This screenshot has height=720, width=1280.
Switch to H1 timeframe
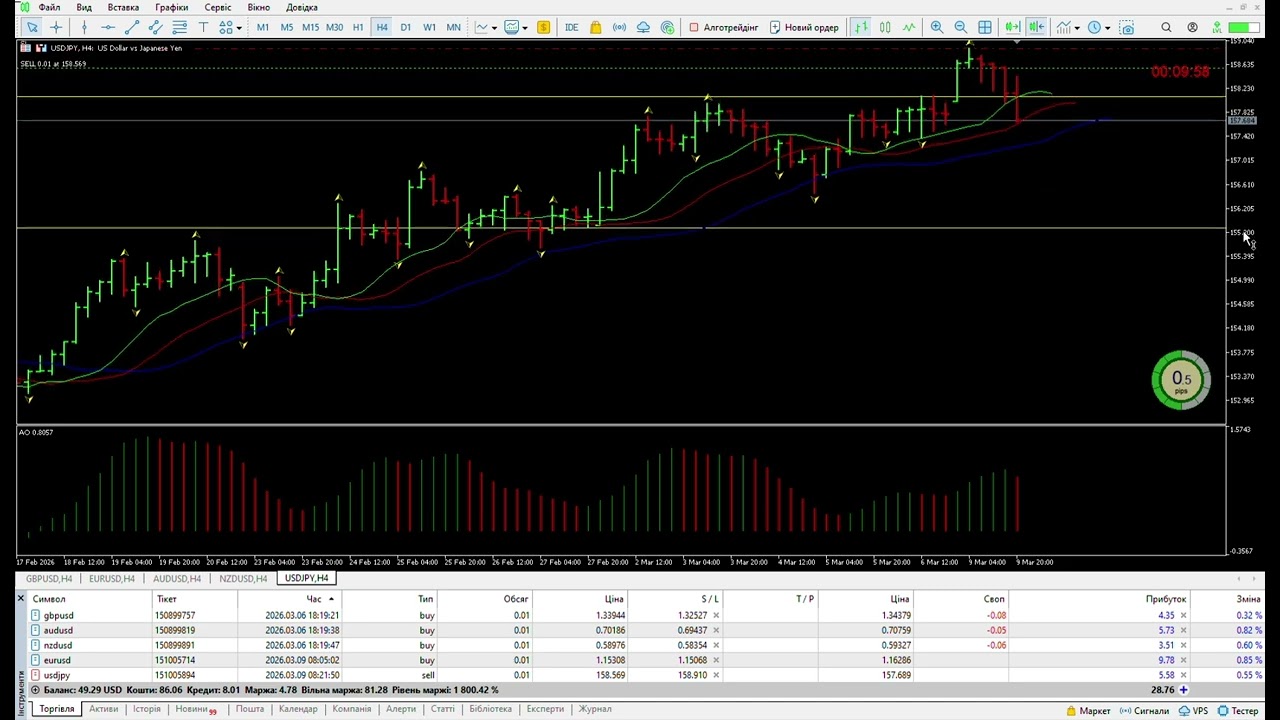(x=358, y=27)
